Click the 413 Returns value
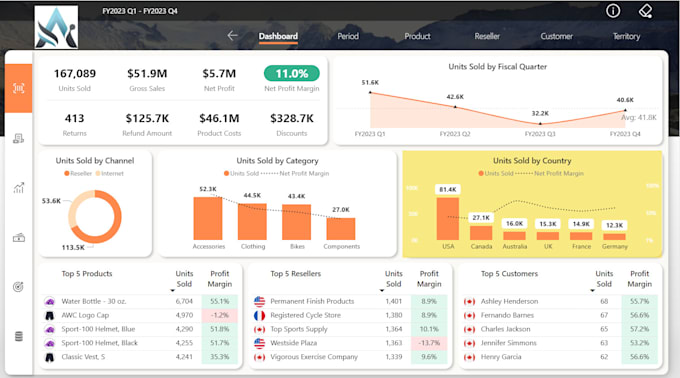This screenshot has height=378, width=680. [x=75, y=118]
